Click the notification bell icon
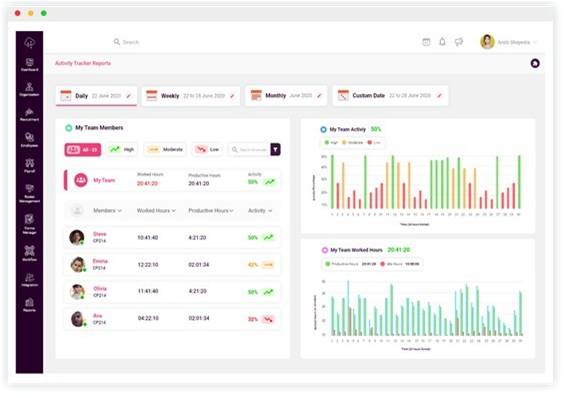 click(442, 42)
